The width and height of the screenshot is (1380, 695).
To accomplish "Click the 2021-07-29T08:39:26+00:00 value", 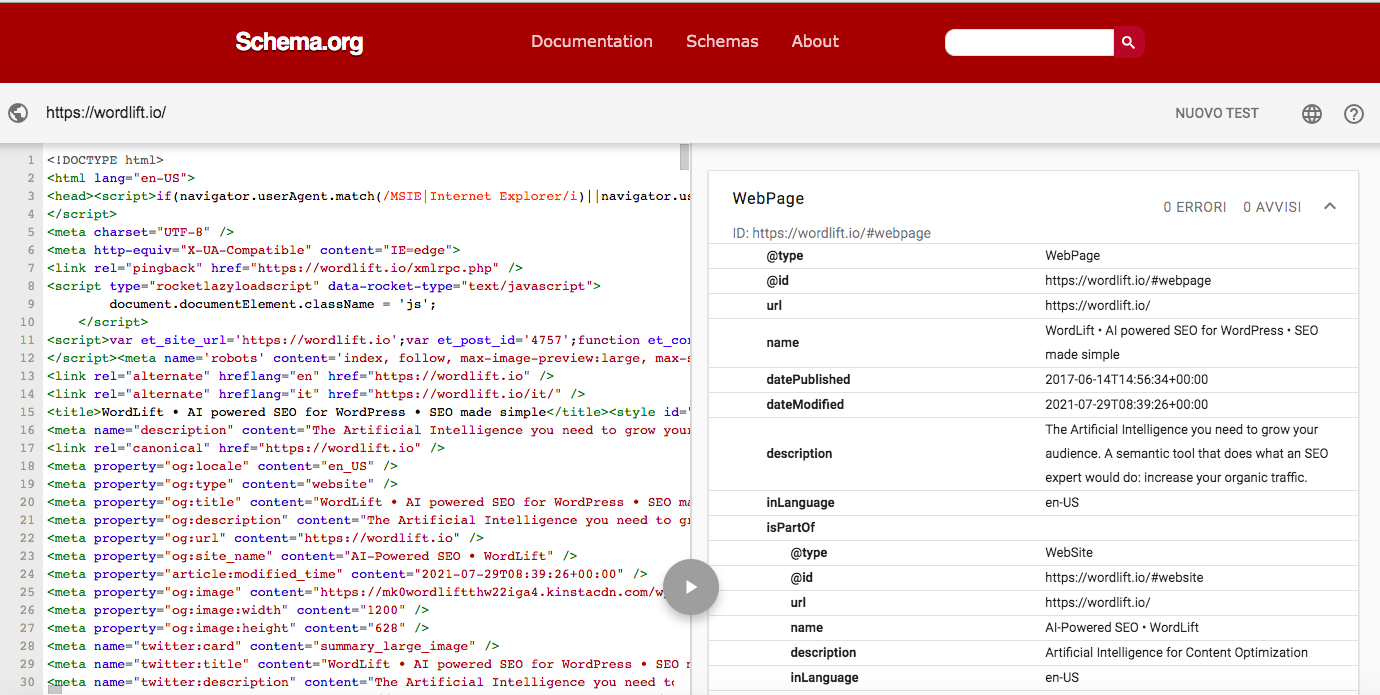I will coord(1127,405).
